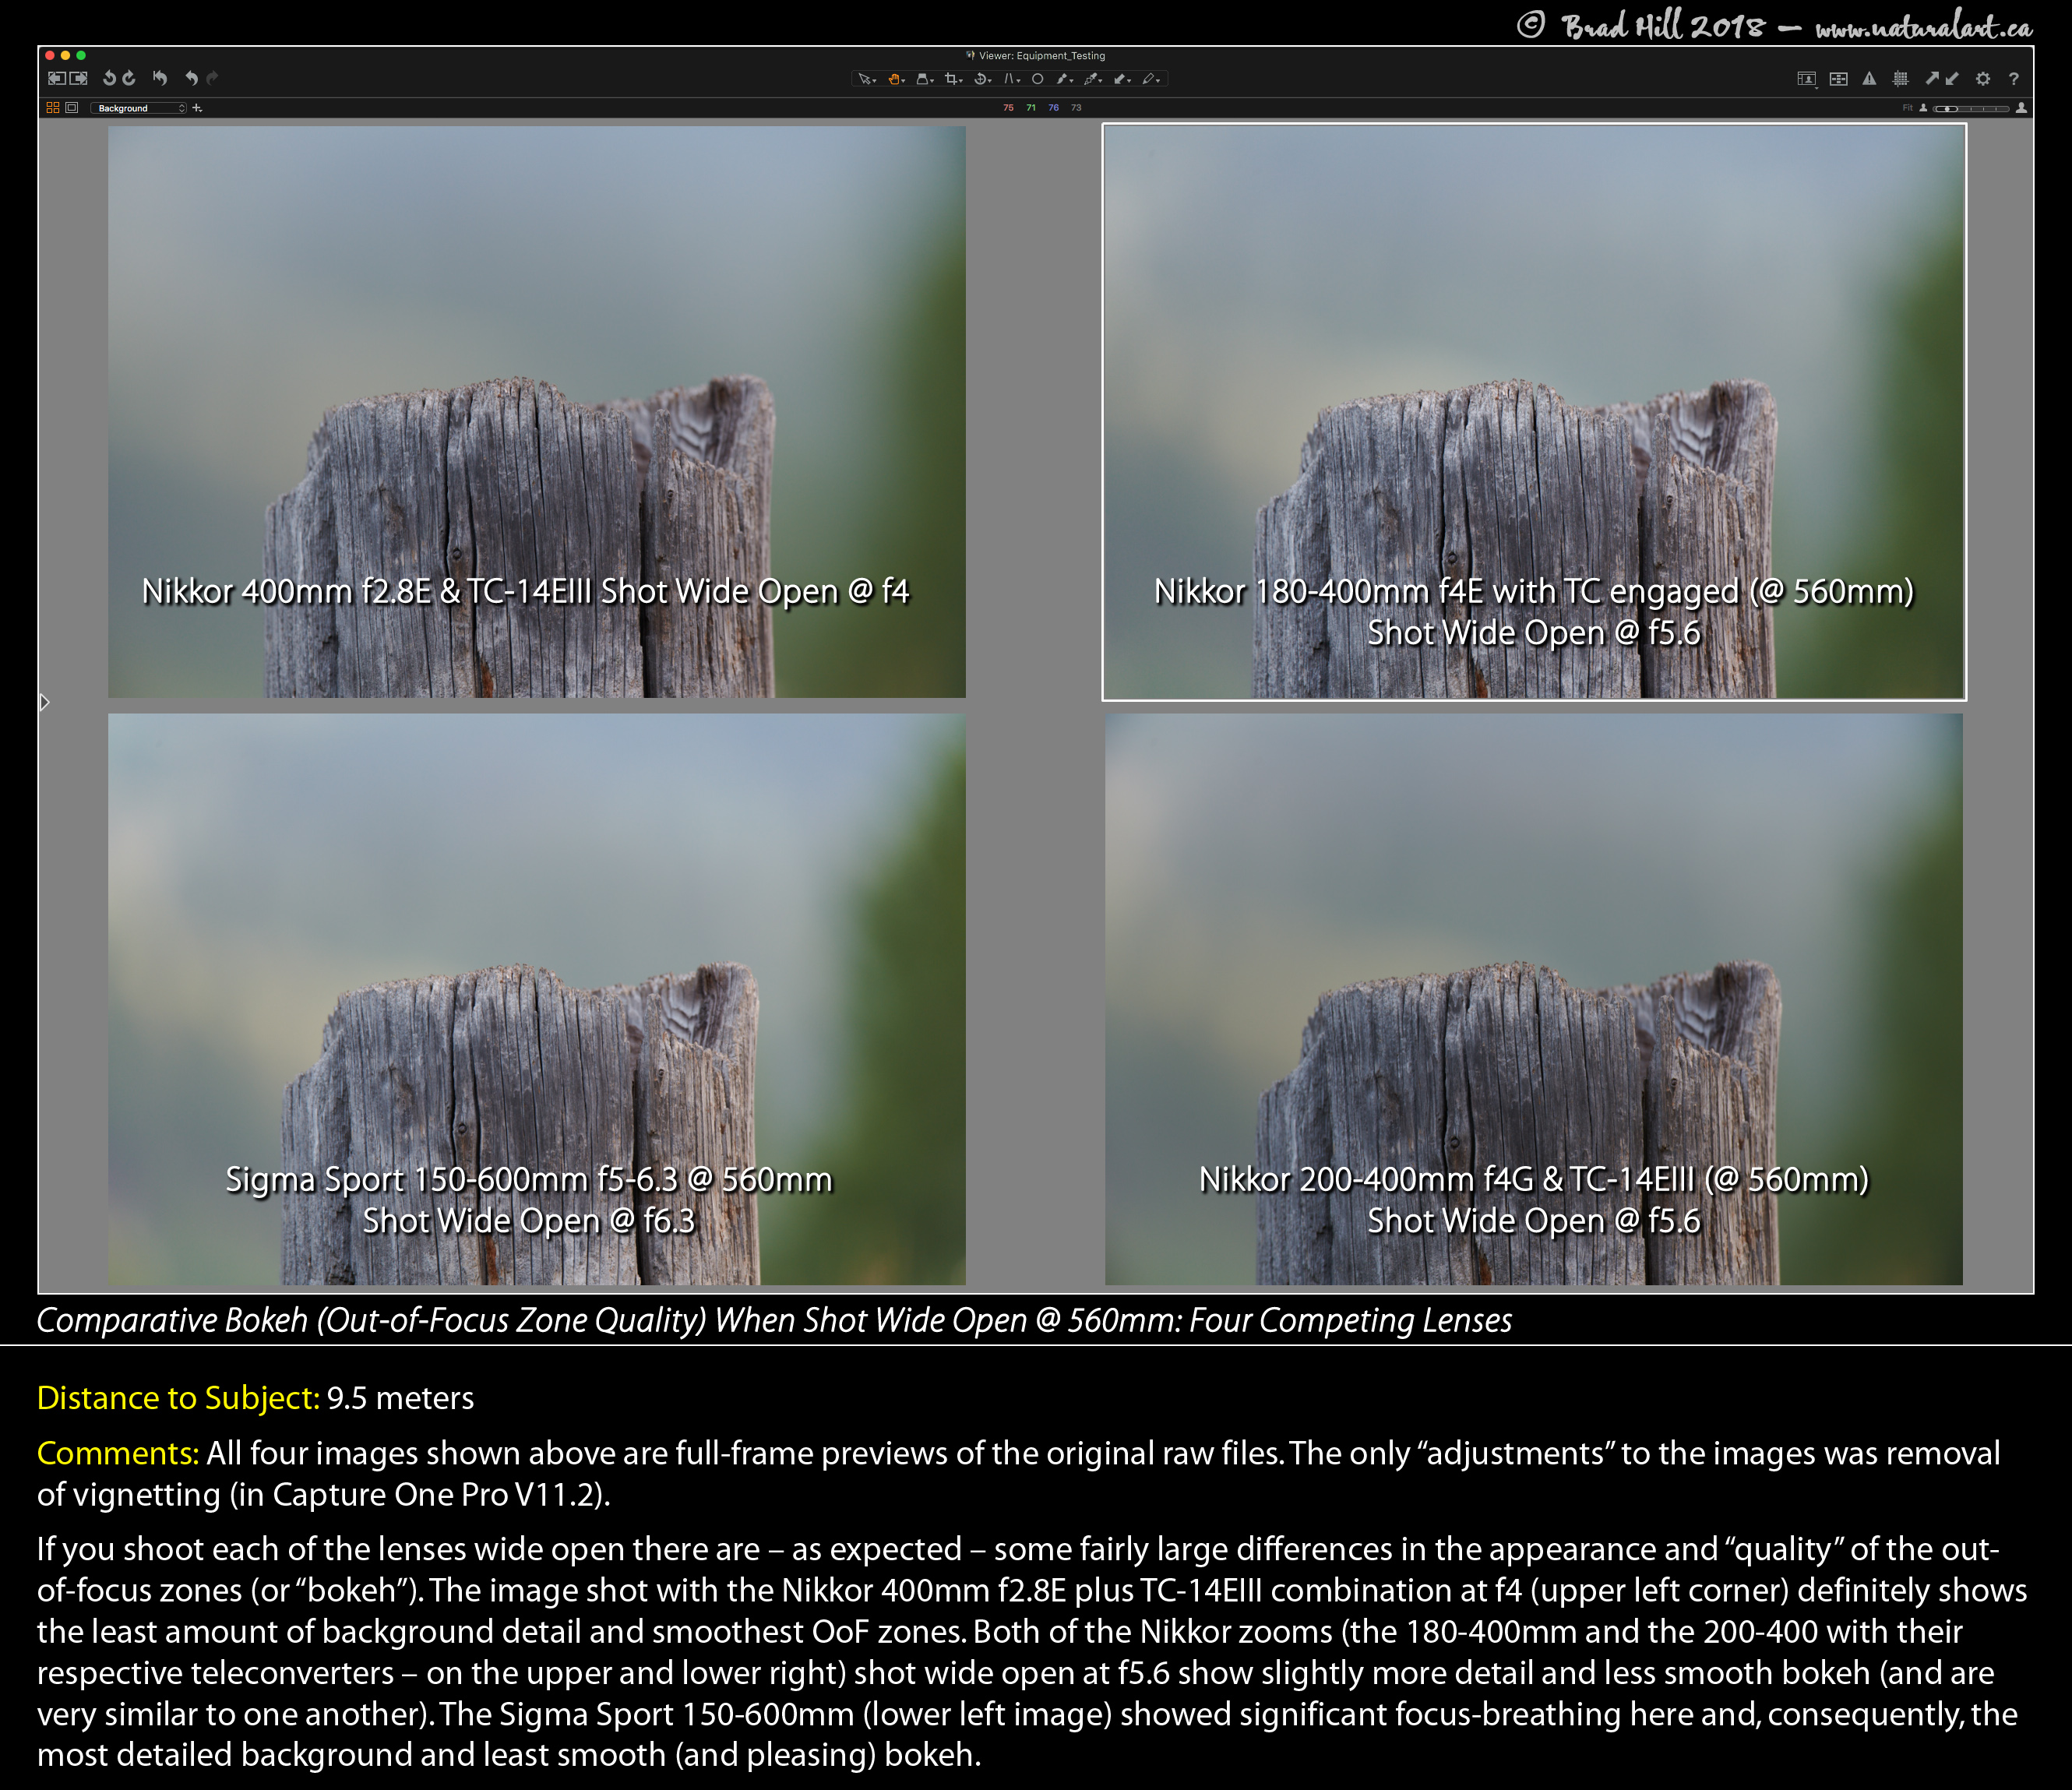Switch to multi-view grid mode
This screenshot has height=1790, width=2072.
53,108
